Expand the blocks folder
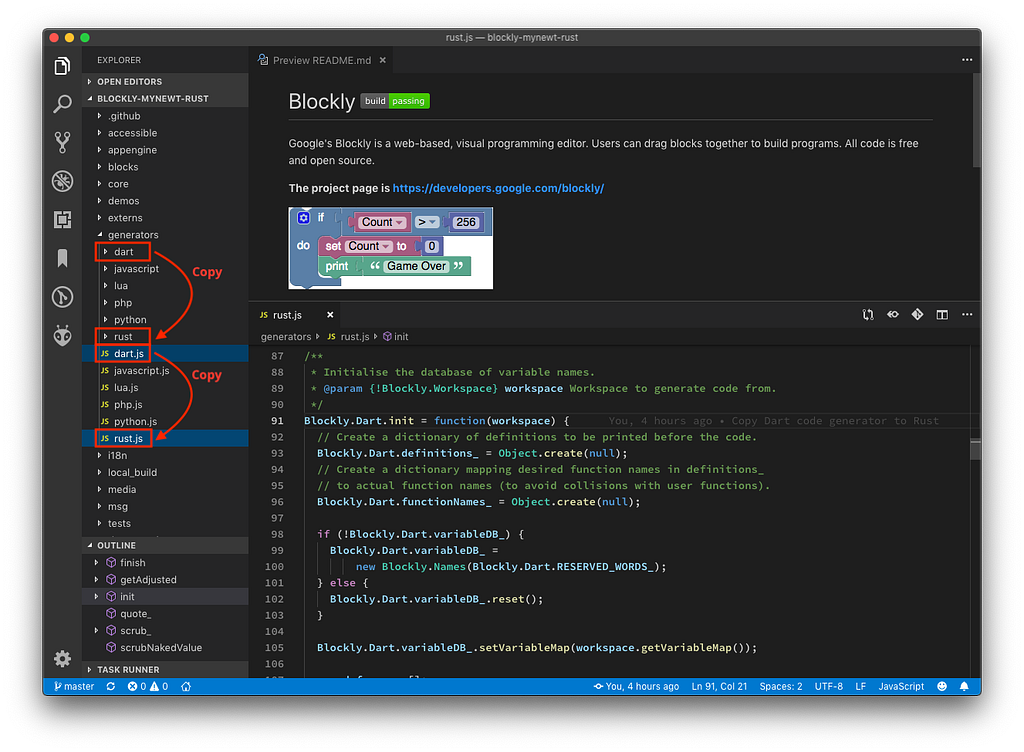The image size is (1024, 752). pos(166,166)
